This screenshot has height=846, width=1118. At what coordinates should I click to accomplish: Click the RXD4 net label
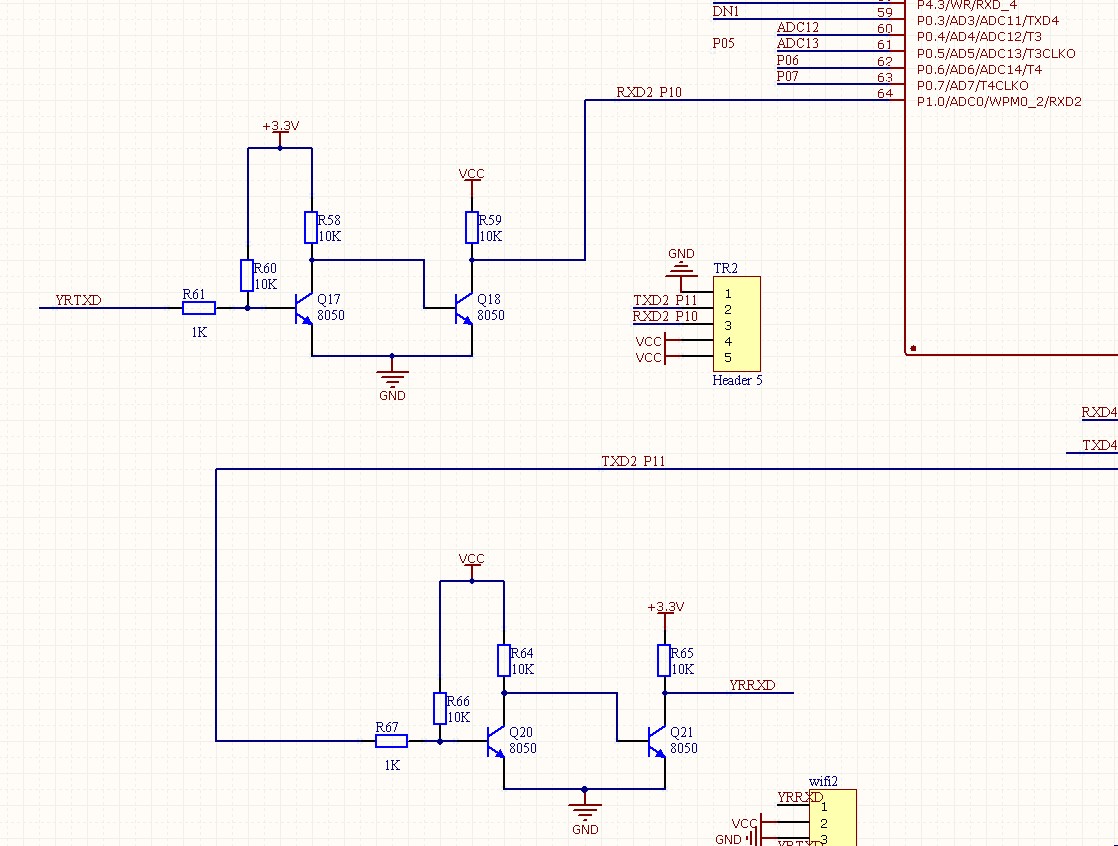pos(1099,412)
